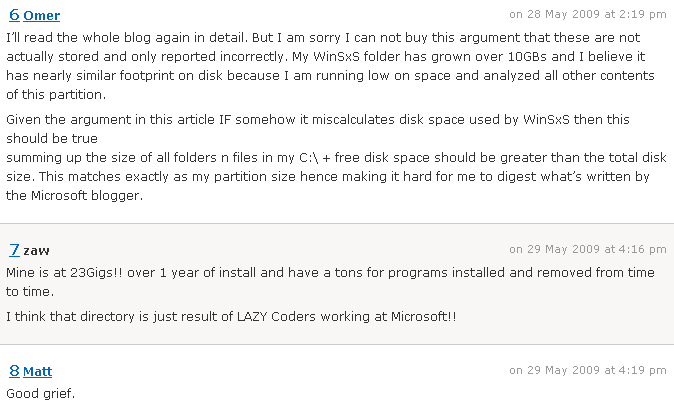Click the sentence beginning "Given the argument in this article"

coord(318,119)
